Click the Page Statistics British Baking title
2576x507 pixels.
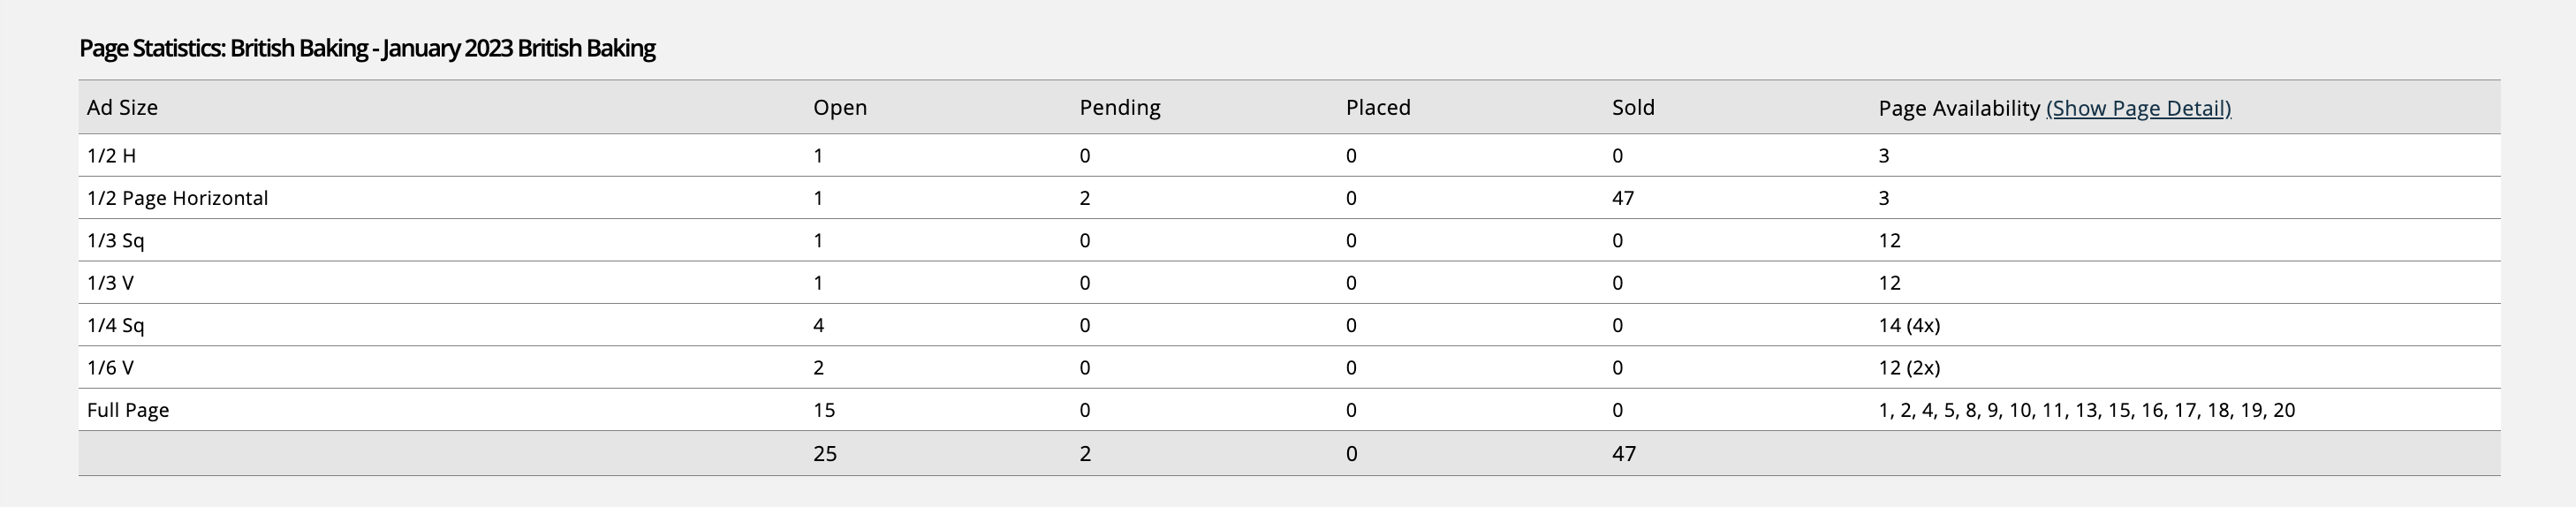pos(367,48)
